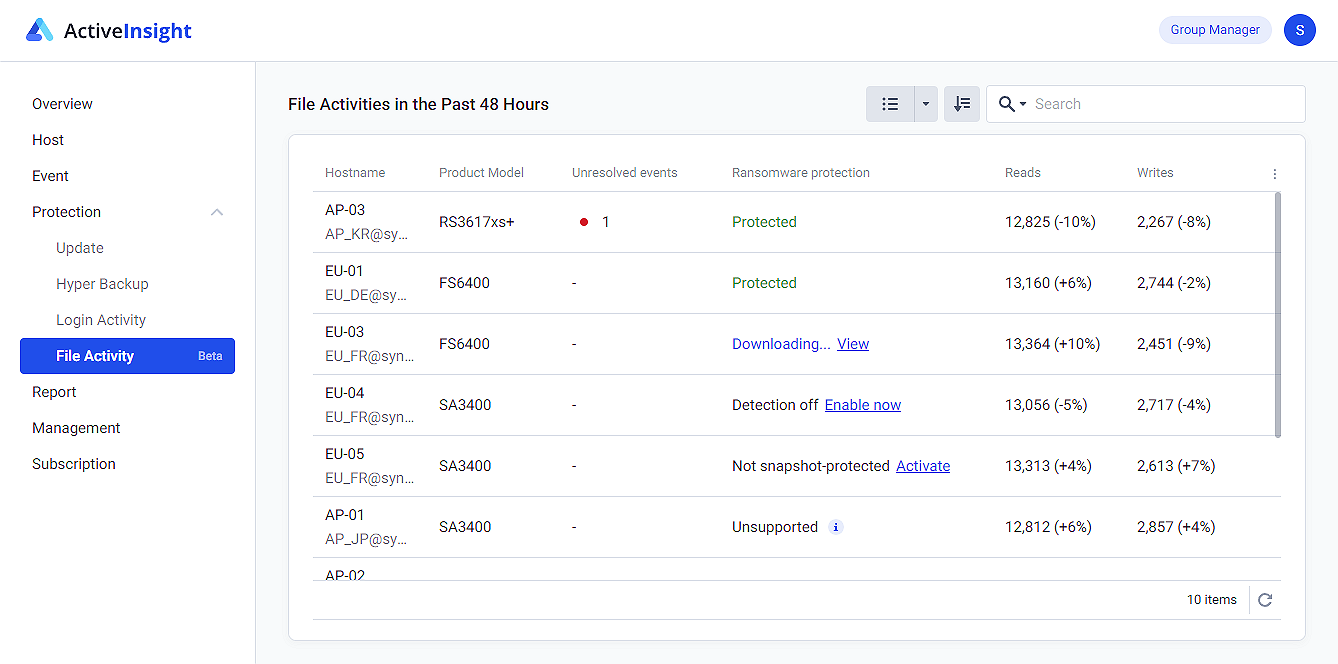Refresh the file activity list
Image resolution: width=1338 pixels, height=664 pixels.
pyautogui.click(x=1265, y=600)
